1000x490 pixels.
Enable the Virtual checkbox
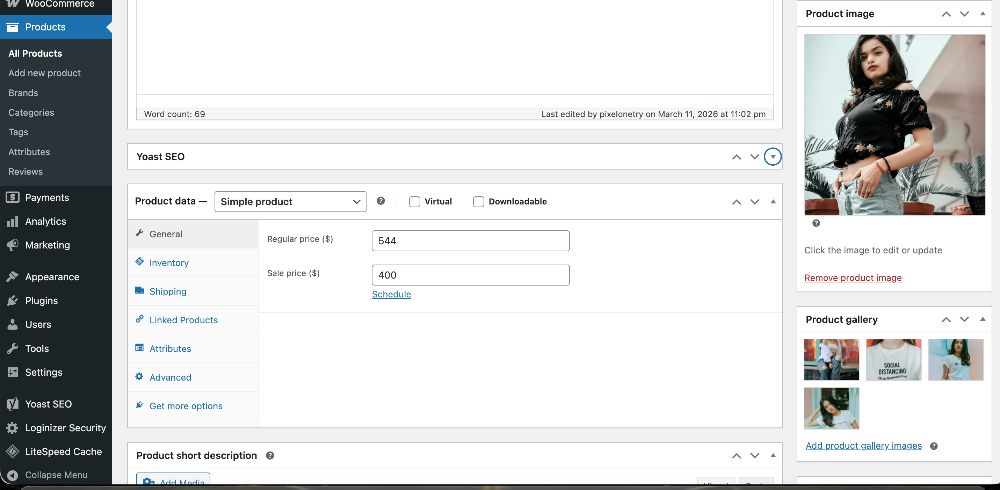coord(415,202)
